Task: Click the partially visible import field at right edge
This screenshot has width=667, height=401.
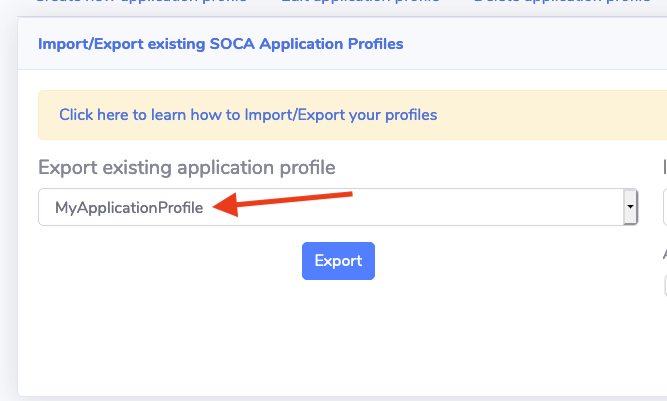Action: click(x=665, y=207)
